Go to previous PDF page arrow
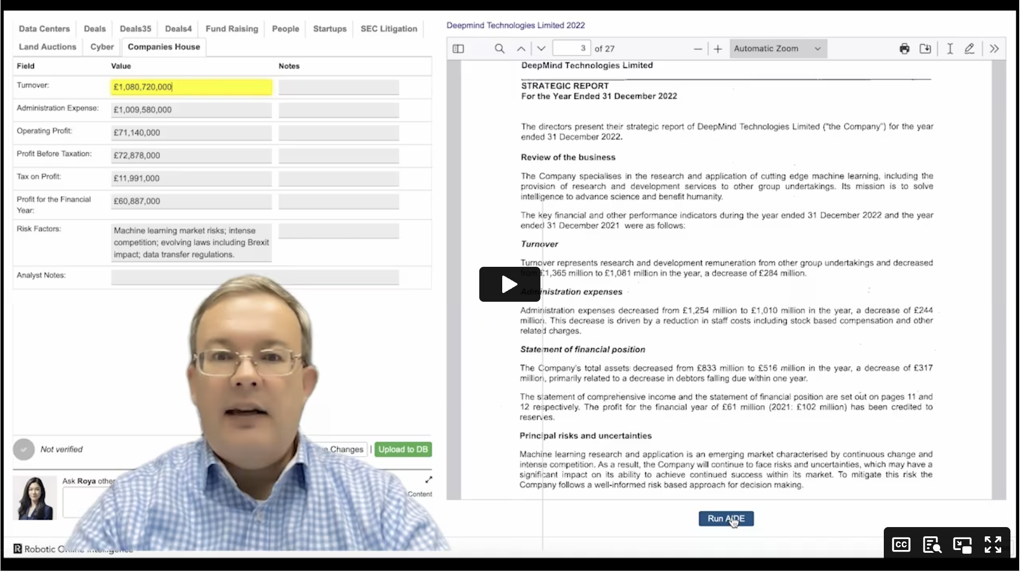This screenshot has width=1023, height=574. coord(522,49)
